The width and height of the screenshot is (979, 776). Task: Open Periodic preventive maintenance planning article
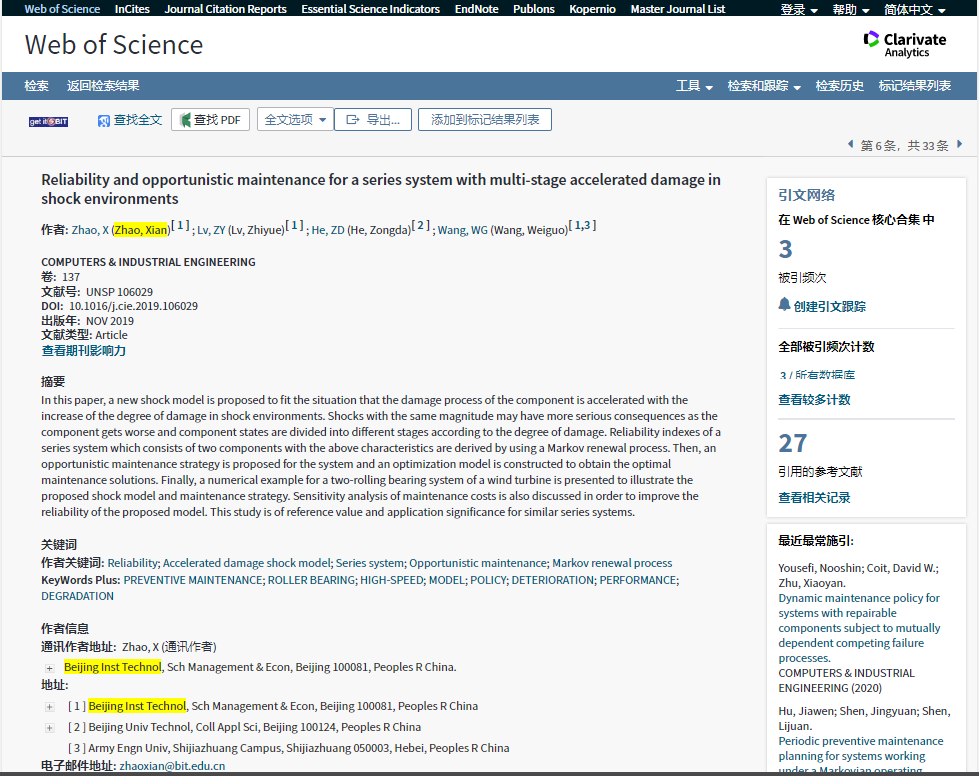[x=860, y=755]
